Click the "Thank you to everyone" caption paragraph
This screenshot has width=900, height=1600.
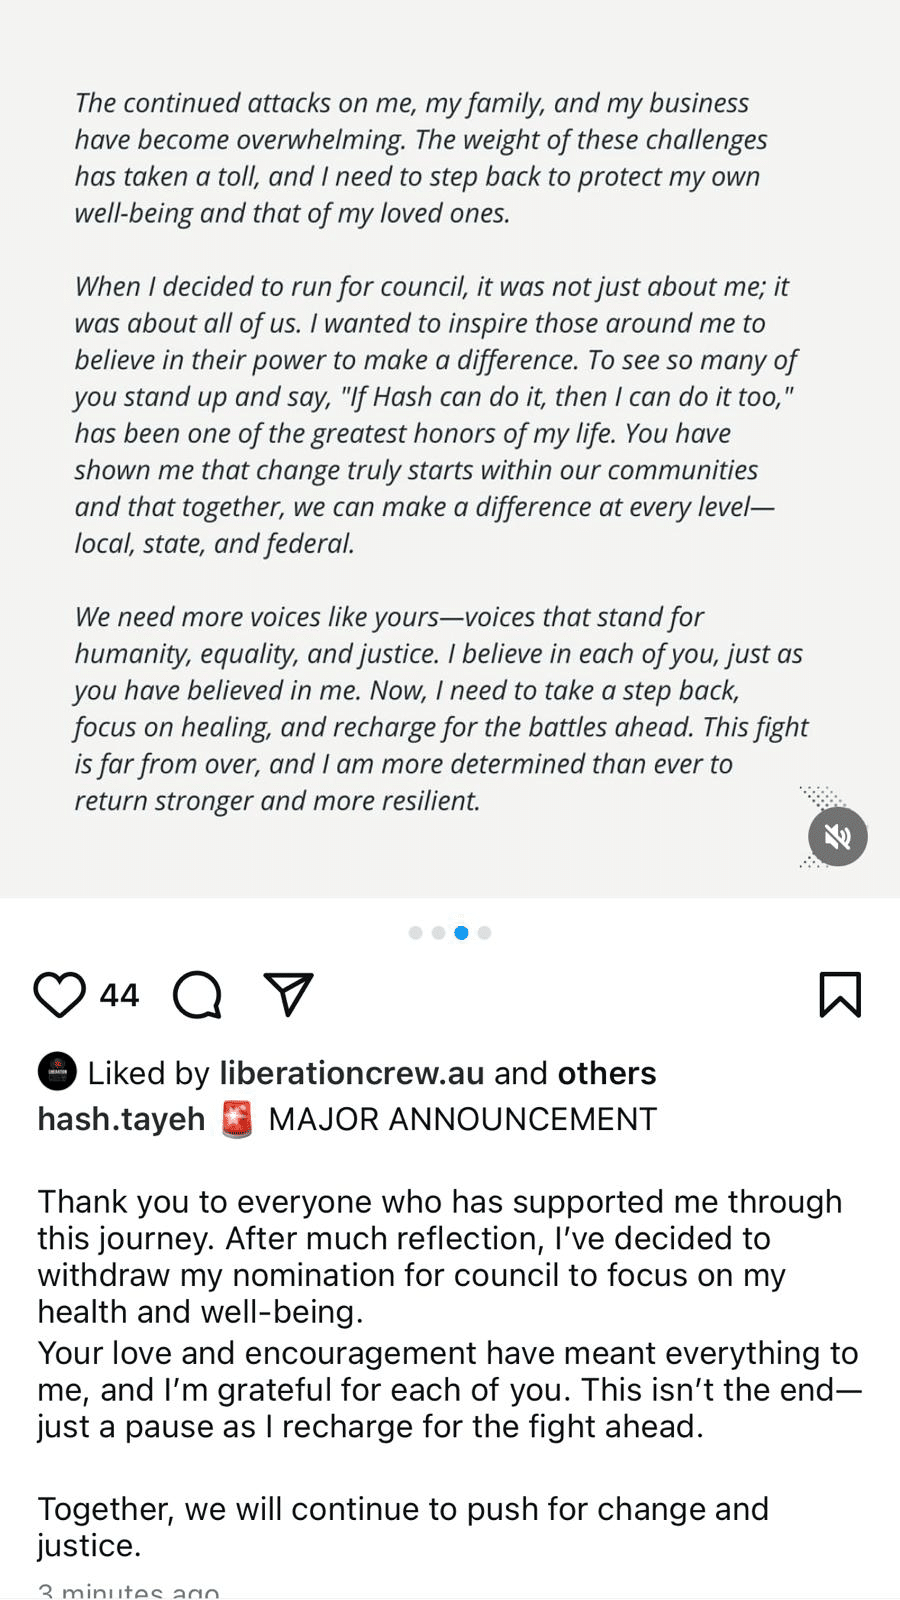pos(440,1256)
